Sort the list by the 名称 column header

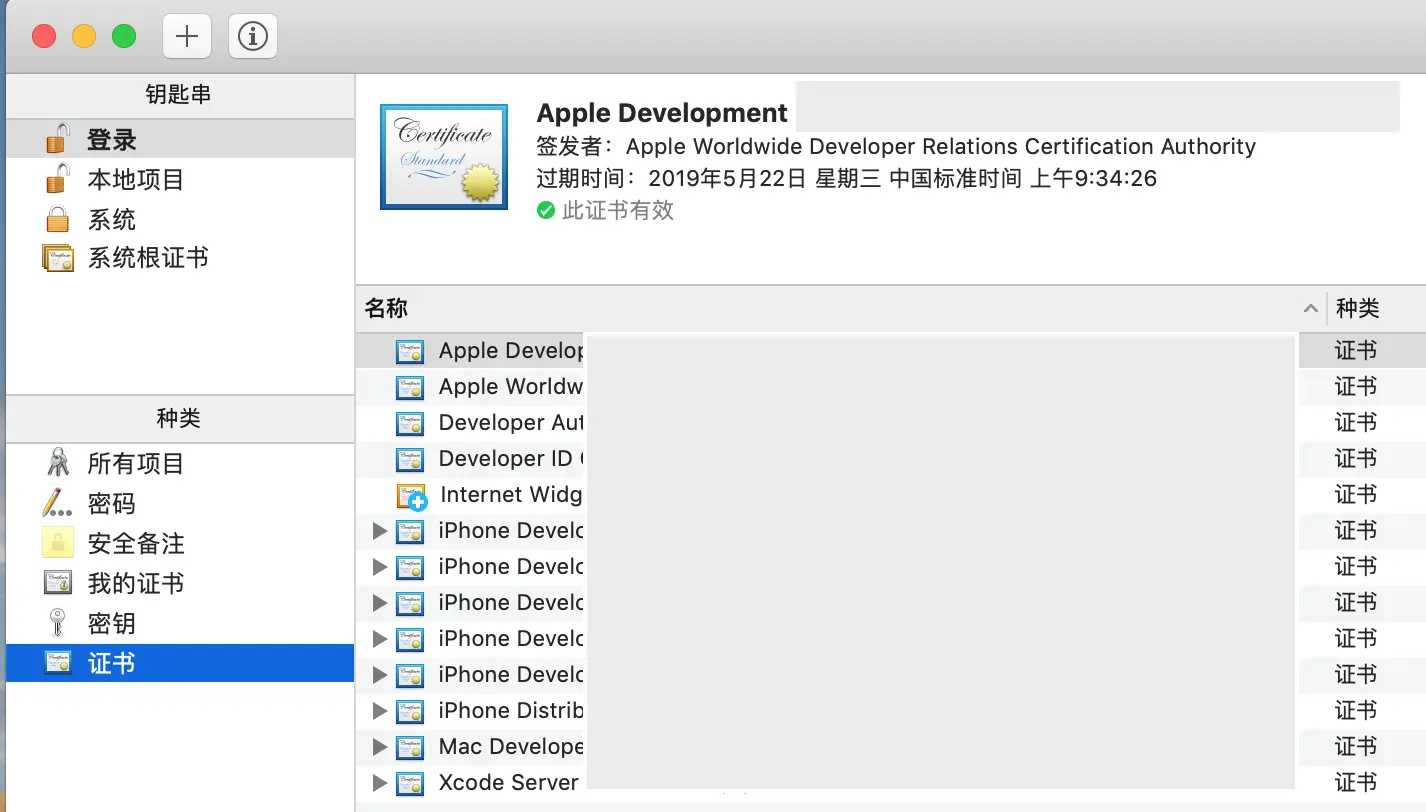tap(386, 308)
